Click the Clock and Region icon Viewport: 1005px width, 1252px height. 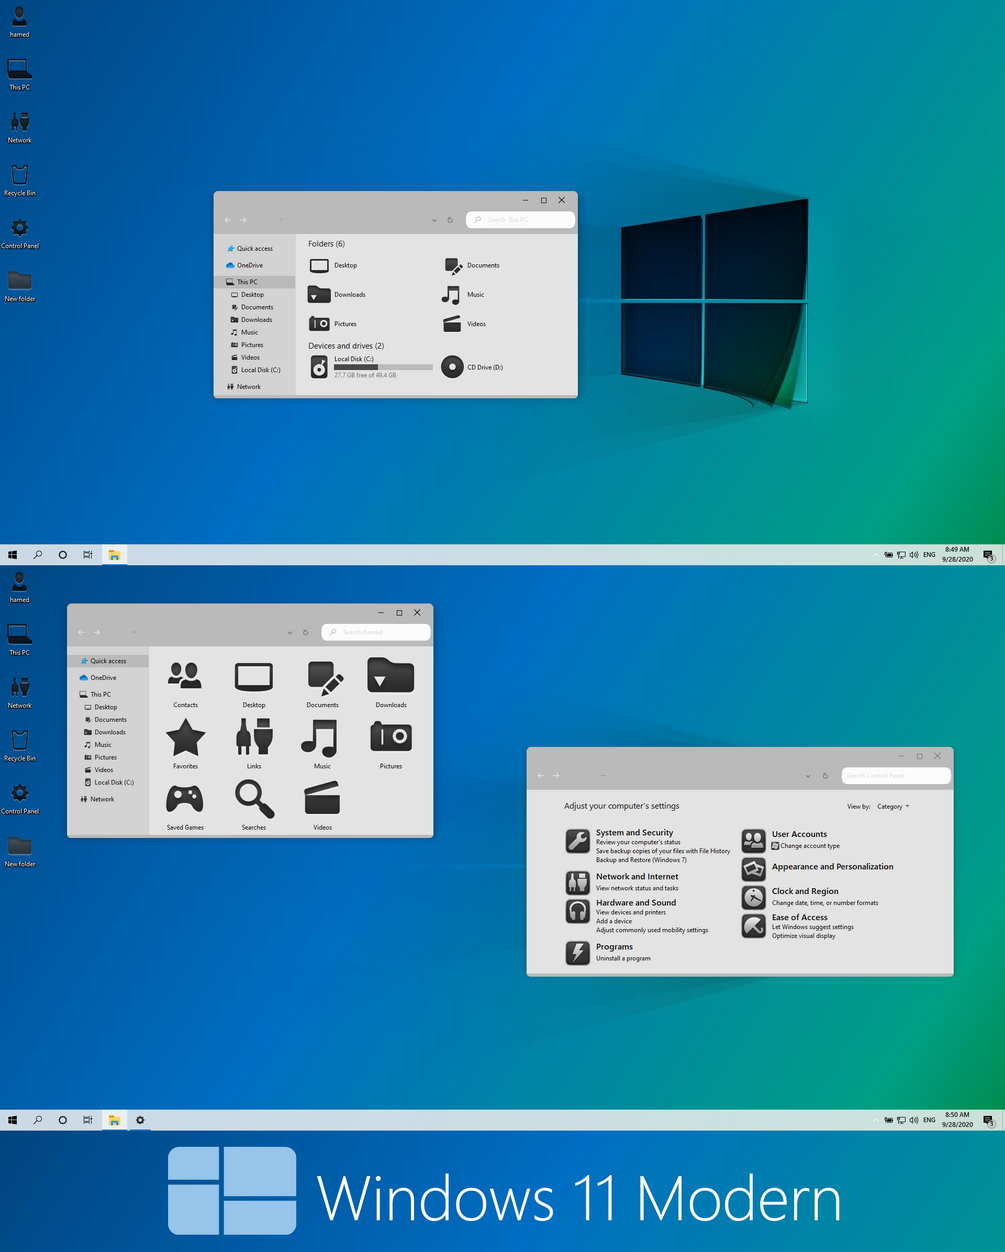(754, 897)
